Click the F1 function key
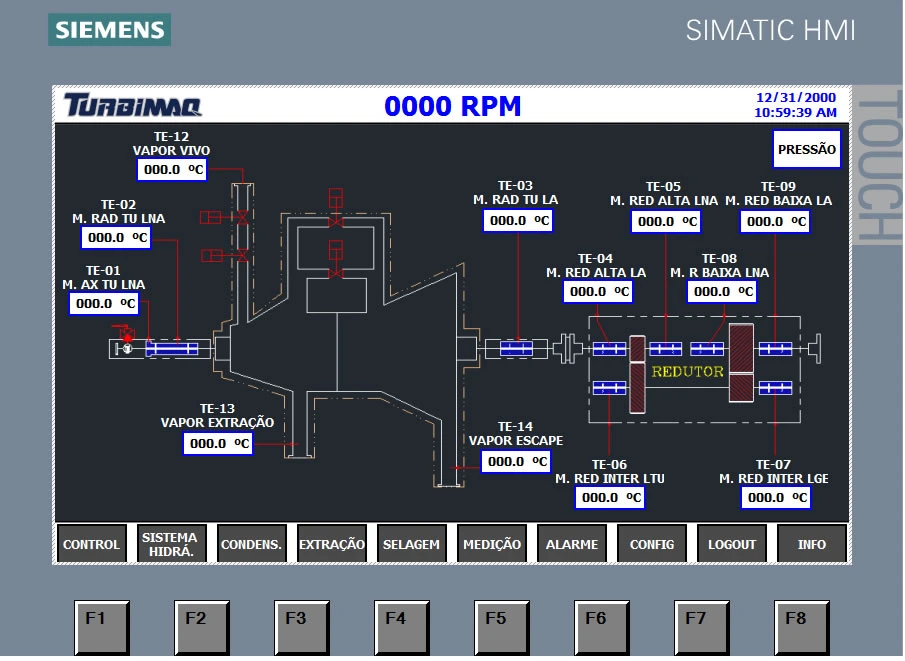The width and height of the screenshot is (905, 661). (x=102, y=627)
